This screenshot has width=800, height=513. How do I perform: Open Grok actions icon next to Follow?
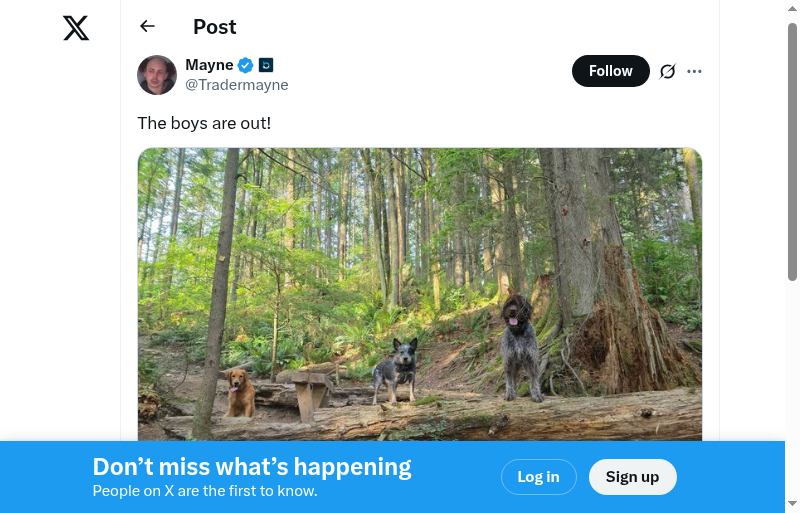pos(668,71)
